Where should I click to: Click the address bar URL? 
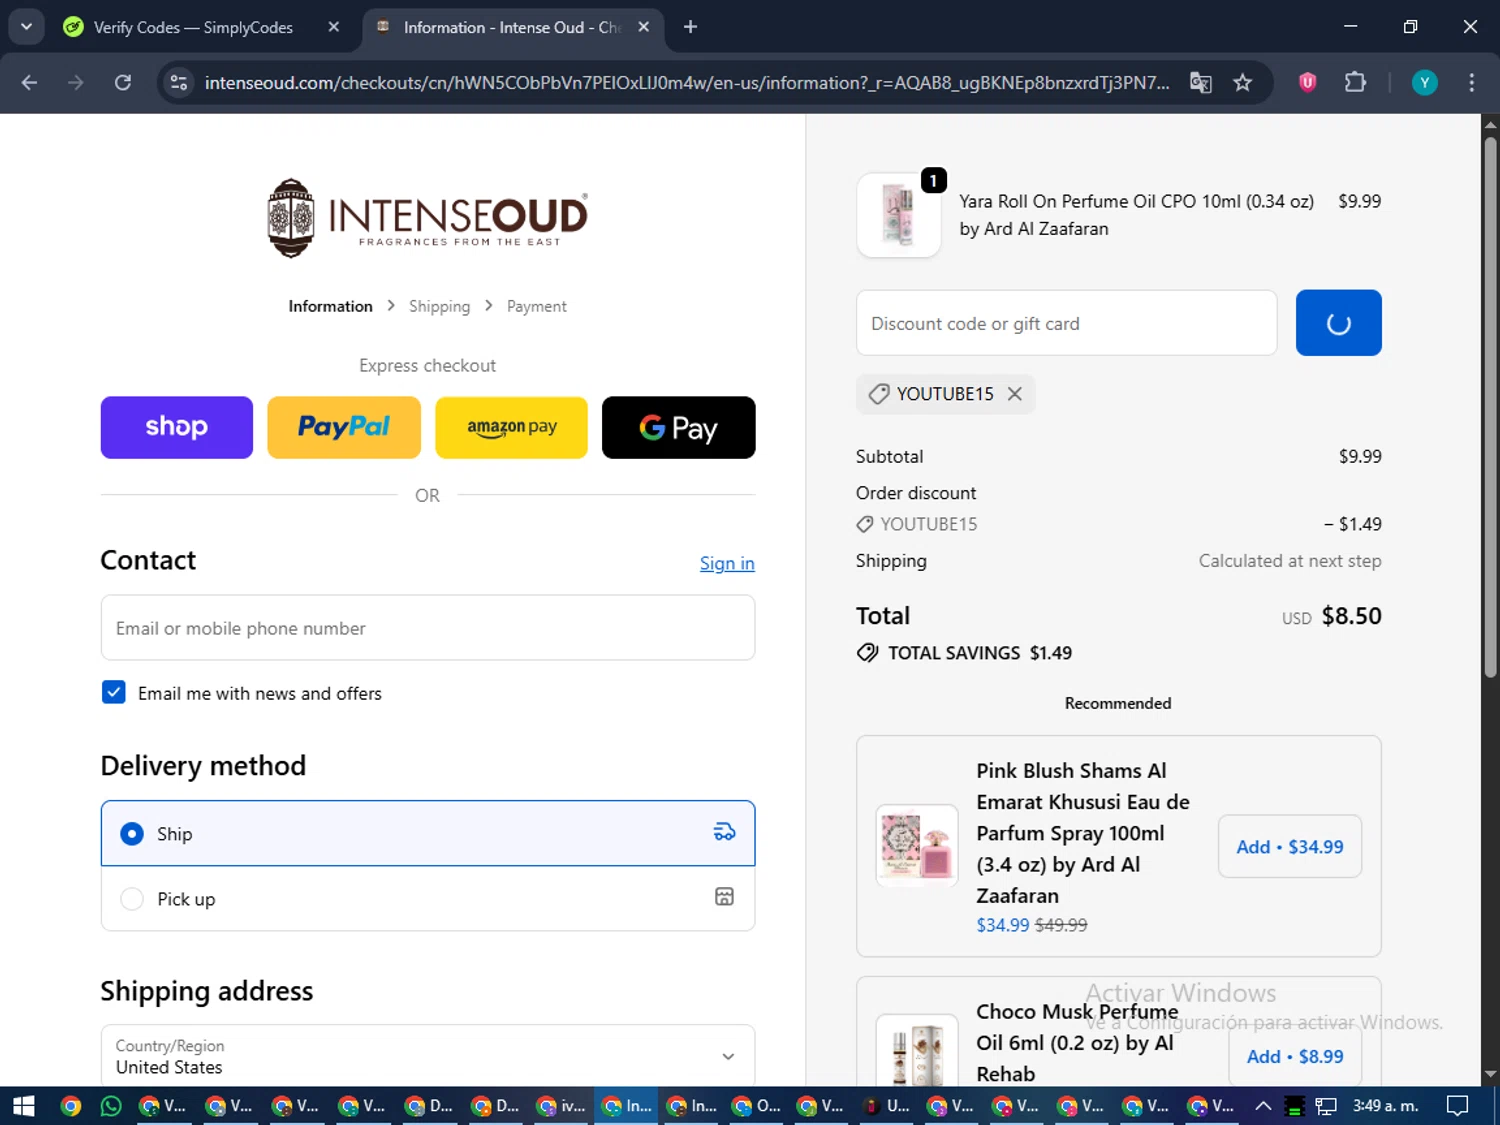click(x=686, y=83)
